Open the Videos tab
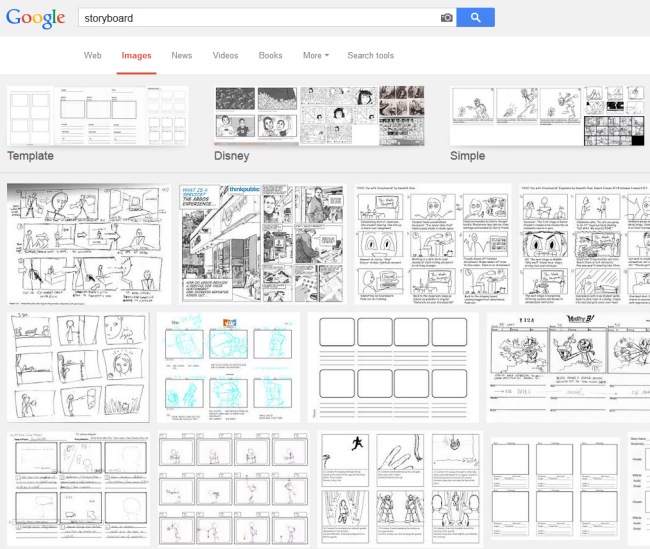Screen dimensions: 650x549 click(x=226, y=56)
